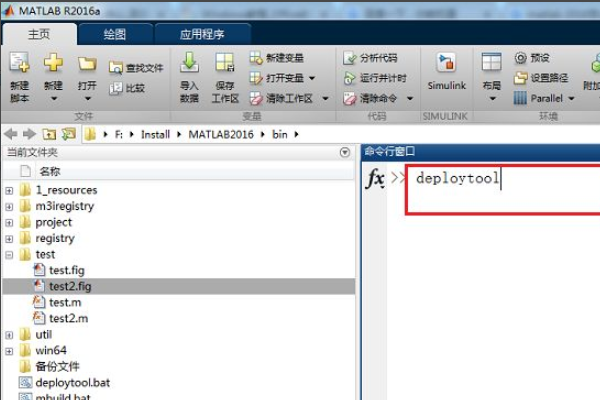
Task: Click the New Script (新建脚本) icon
Action: [x=19, y=63]
